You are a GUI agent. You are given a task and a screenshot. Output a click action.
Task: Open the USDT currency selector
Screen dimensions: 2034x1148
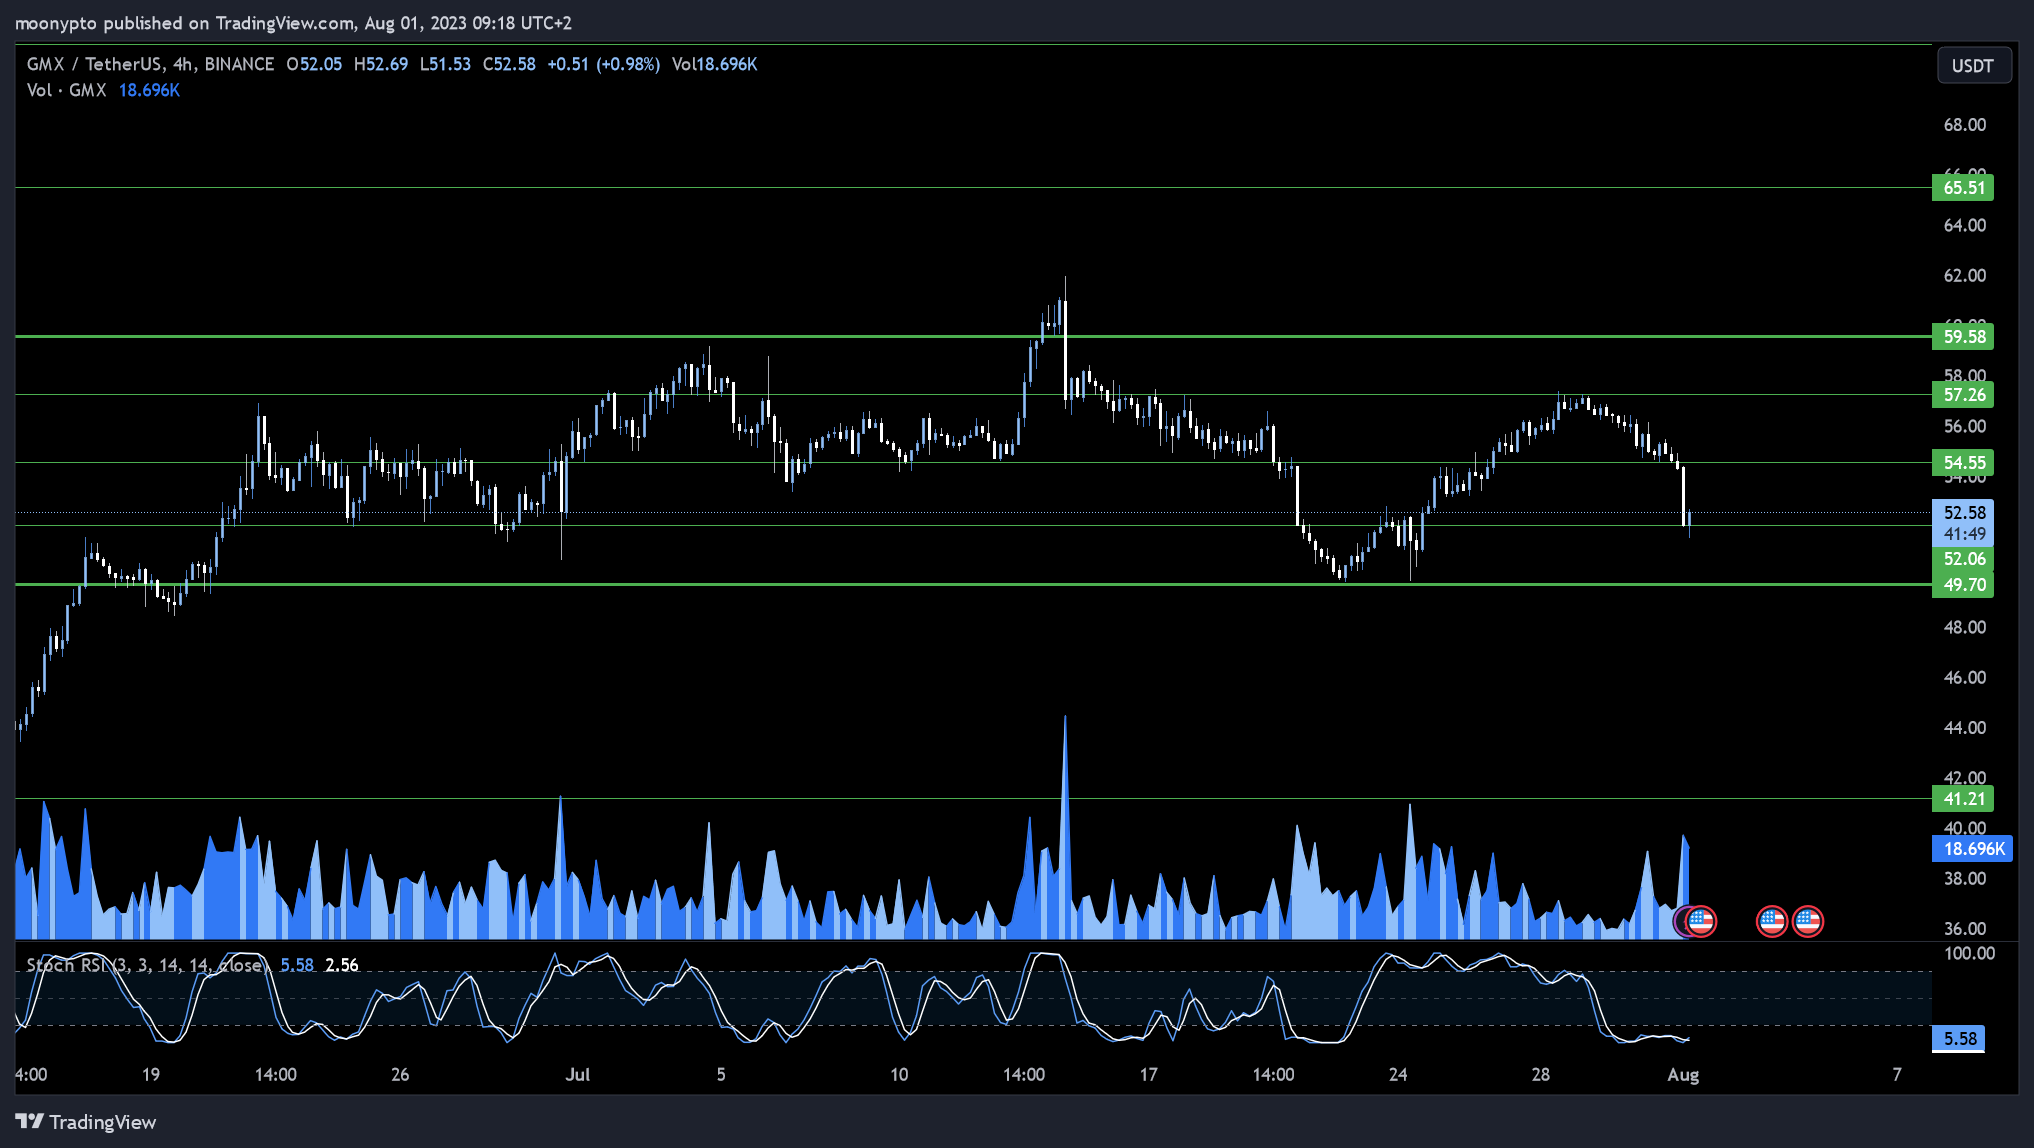[1973, 66]
